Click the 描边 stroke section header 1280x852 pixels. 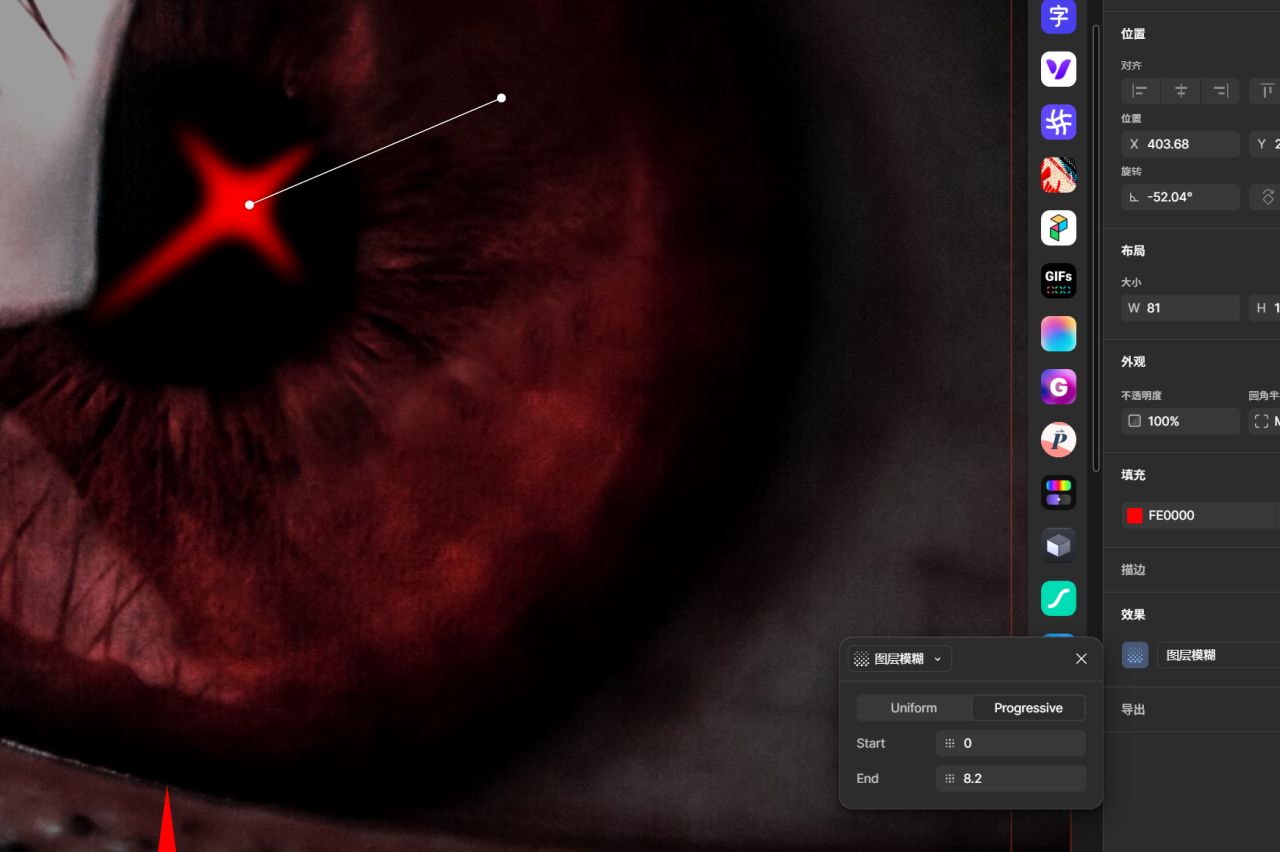click(1133, 569)
